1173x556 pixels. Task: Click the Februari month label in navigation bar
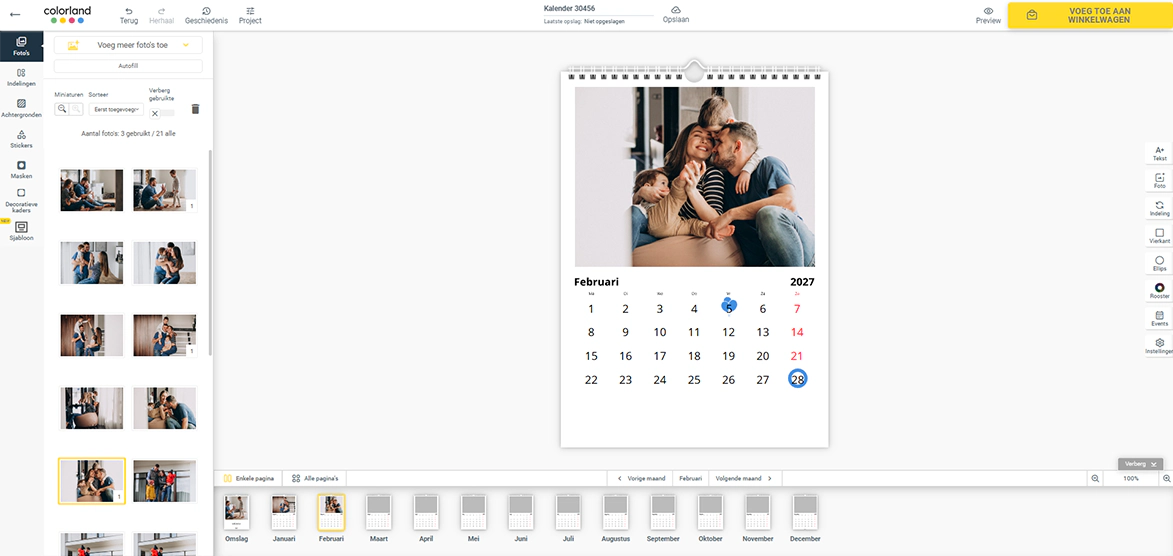[x=690, y=478]
